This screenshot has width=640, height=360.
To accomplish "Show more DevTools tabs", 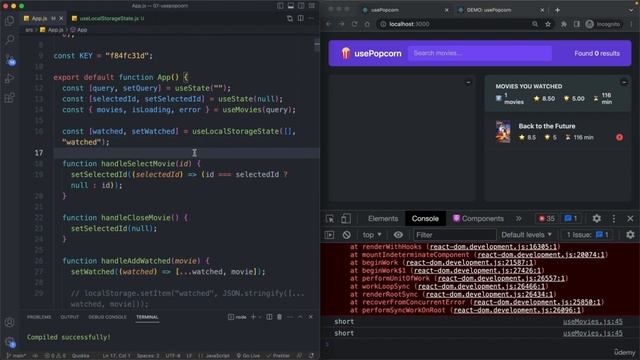I will pyautogui.click(x=518, y=219).
